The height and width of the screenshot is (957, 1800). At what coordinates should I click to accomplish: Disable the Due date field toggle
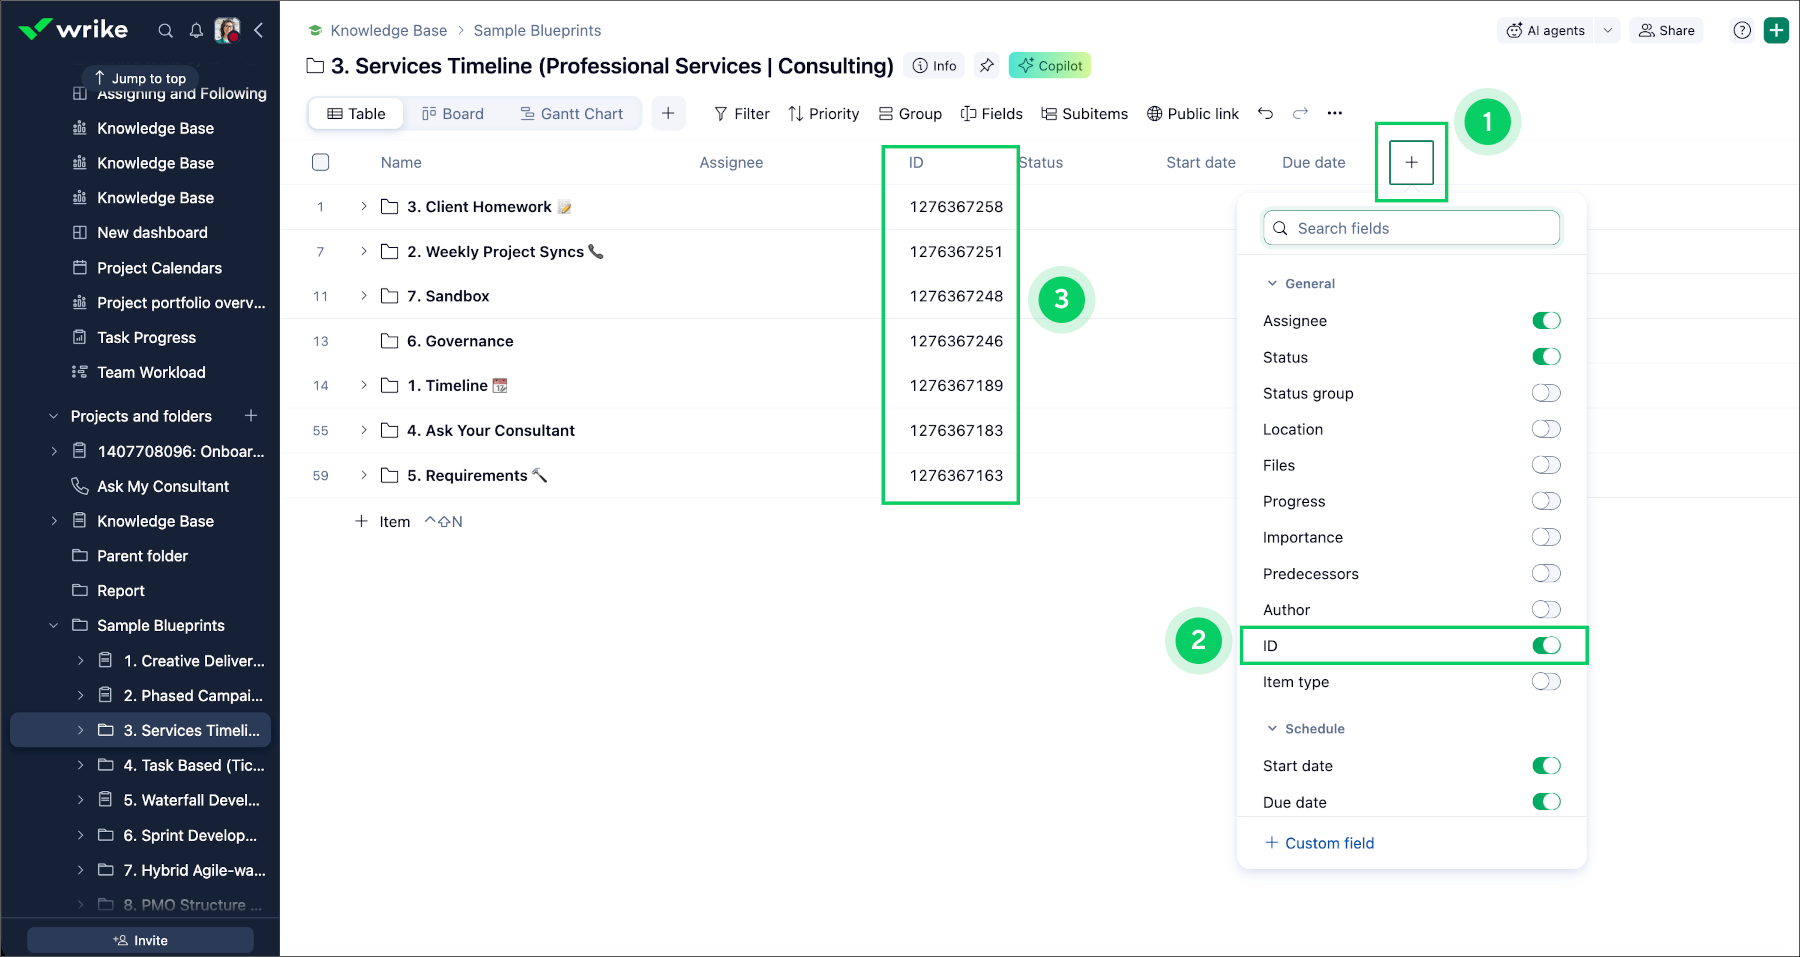(1546, 802)
